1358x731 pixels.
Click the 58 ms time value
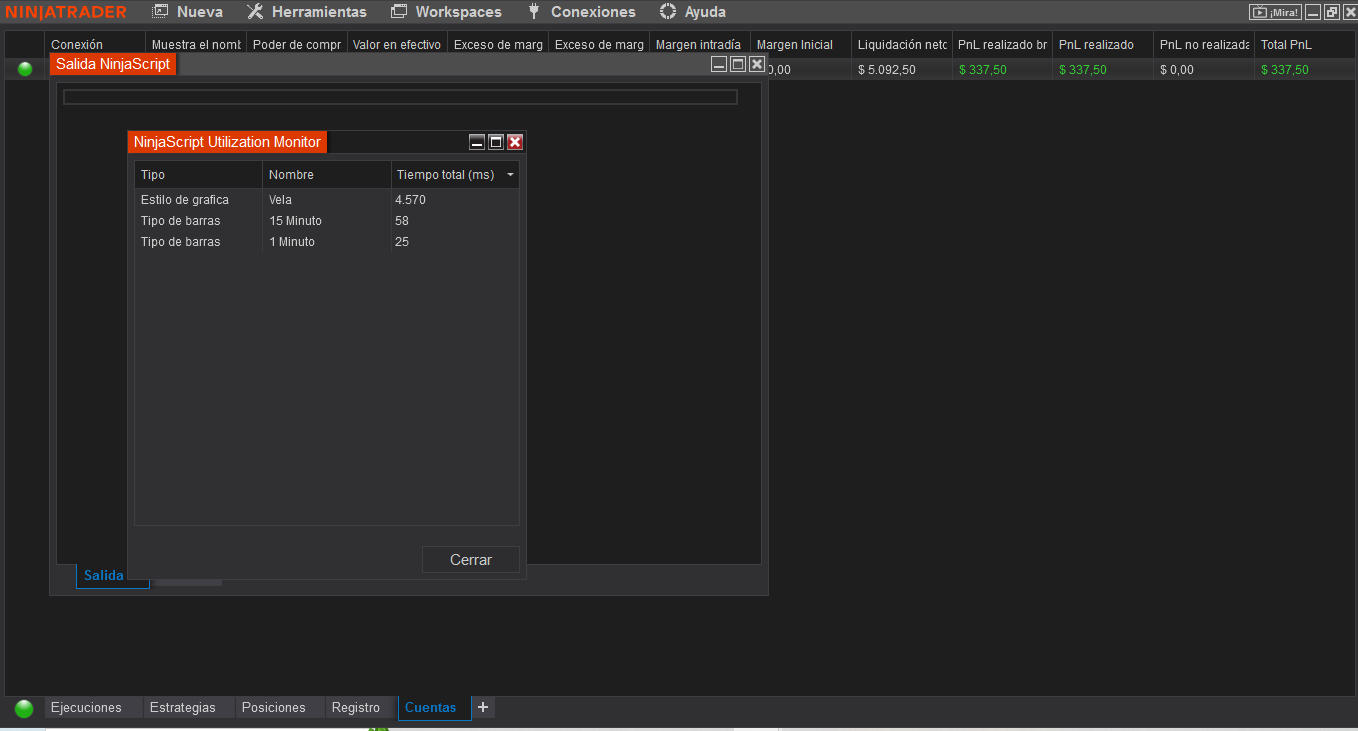pyautogui.click(x=402, y=221)
